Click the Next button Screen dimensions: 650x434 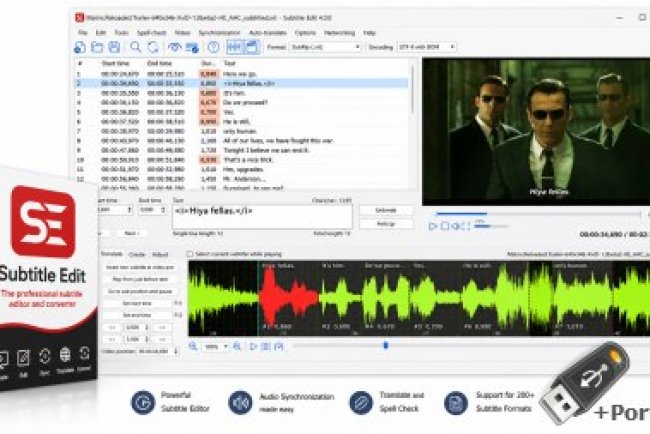coord(132,233)
